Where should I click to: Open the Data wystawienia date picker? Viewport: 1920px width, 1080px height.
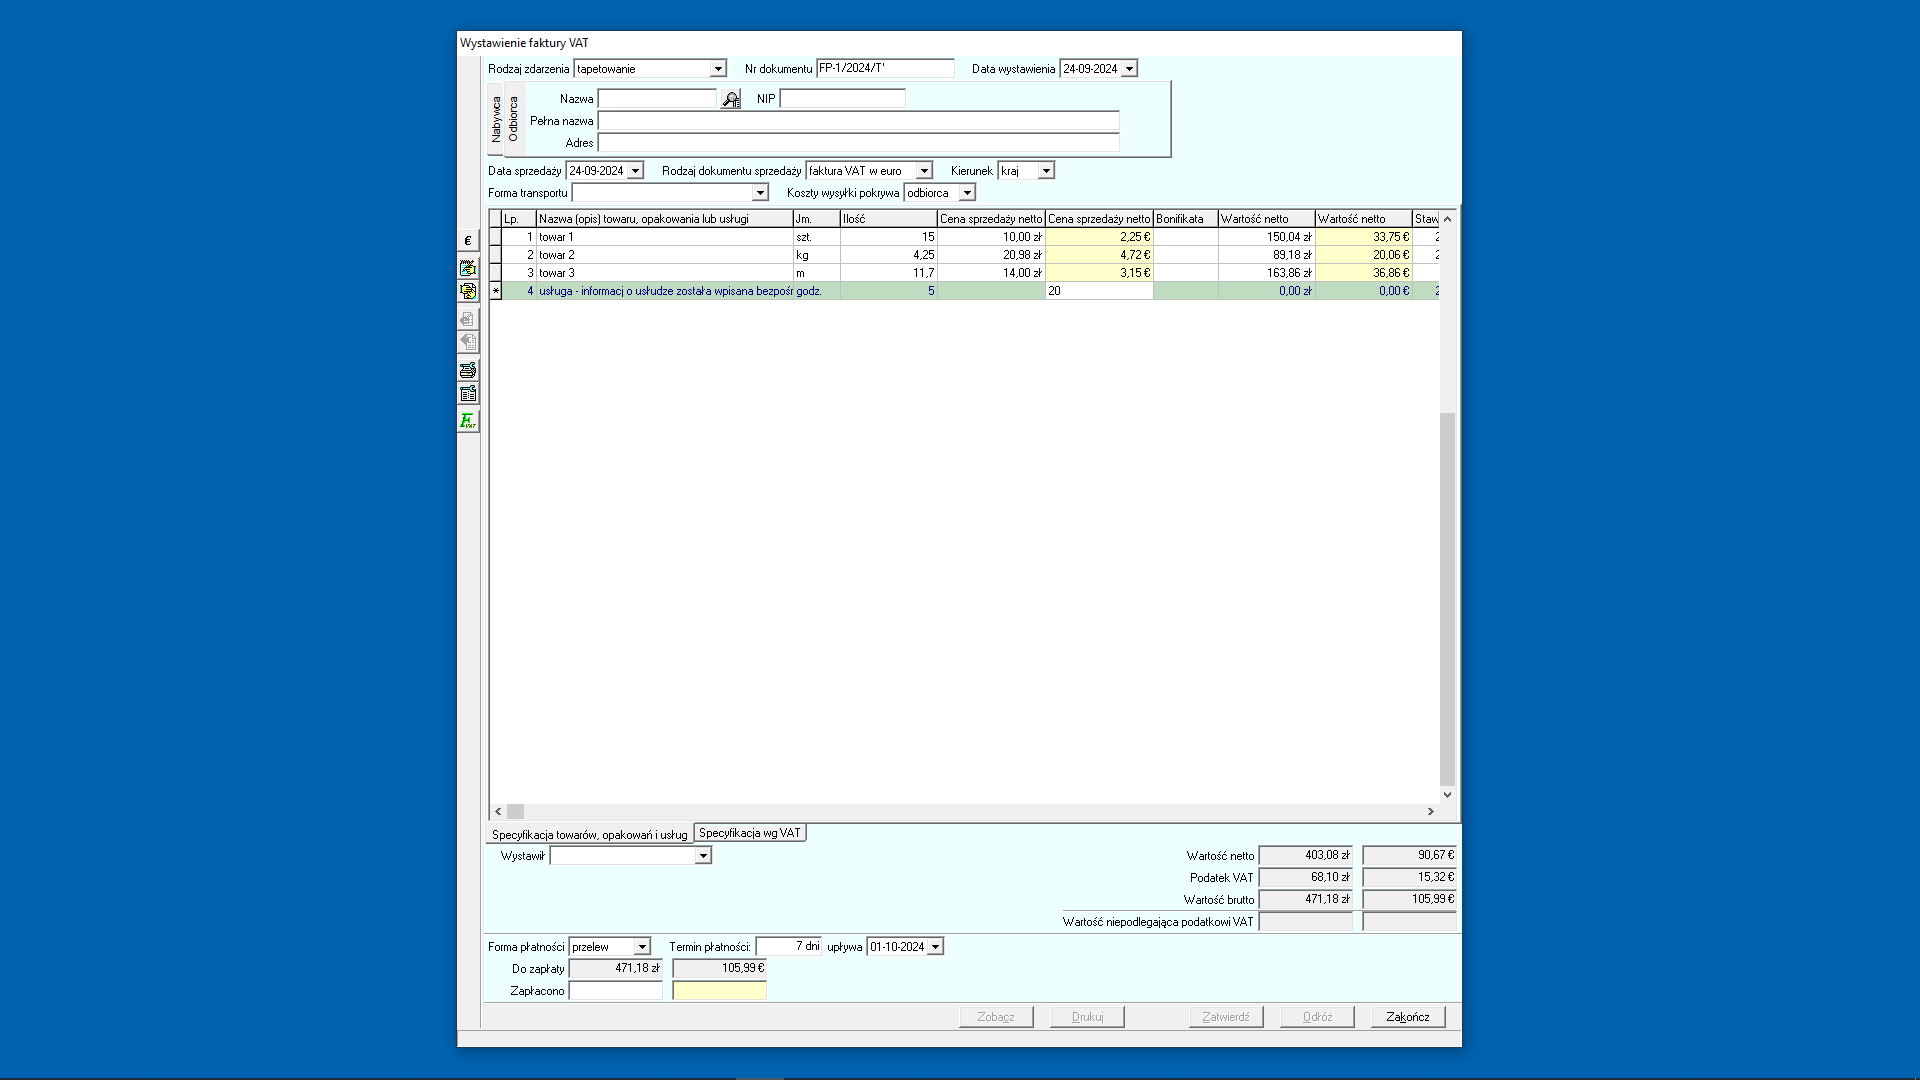point(1129,69)
